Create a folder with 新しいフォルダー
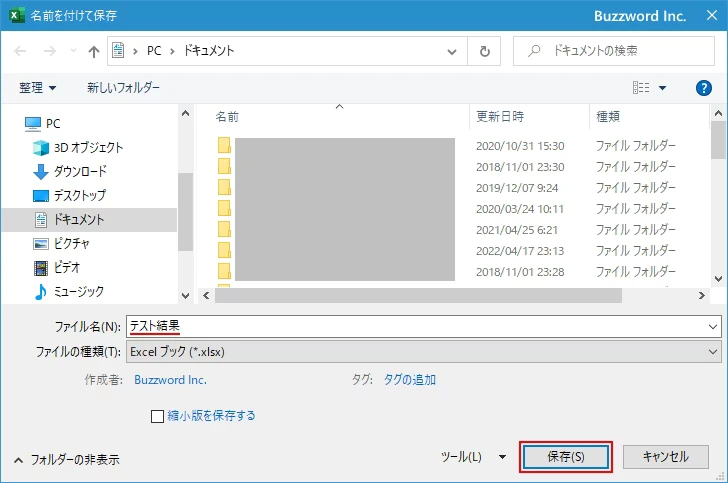The height and width of the screenshot is (483, 728). pos(123,87)
